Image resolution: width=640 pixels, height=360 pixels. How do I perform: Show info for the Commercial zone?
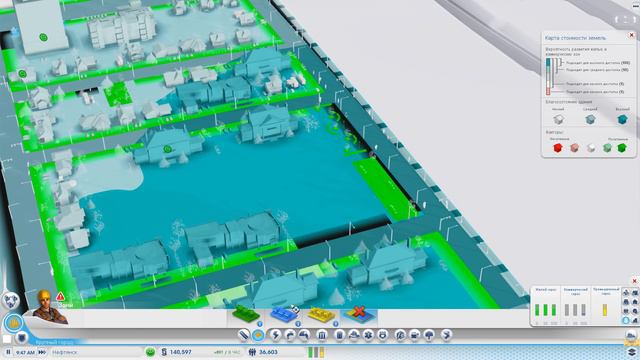298,324
